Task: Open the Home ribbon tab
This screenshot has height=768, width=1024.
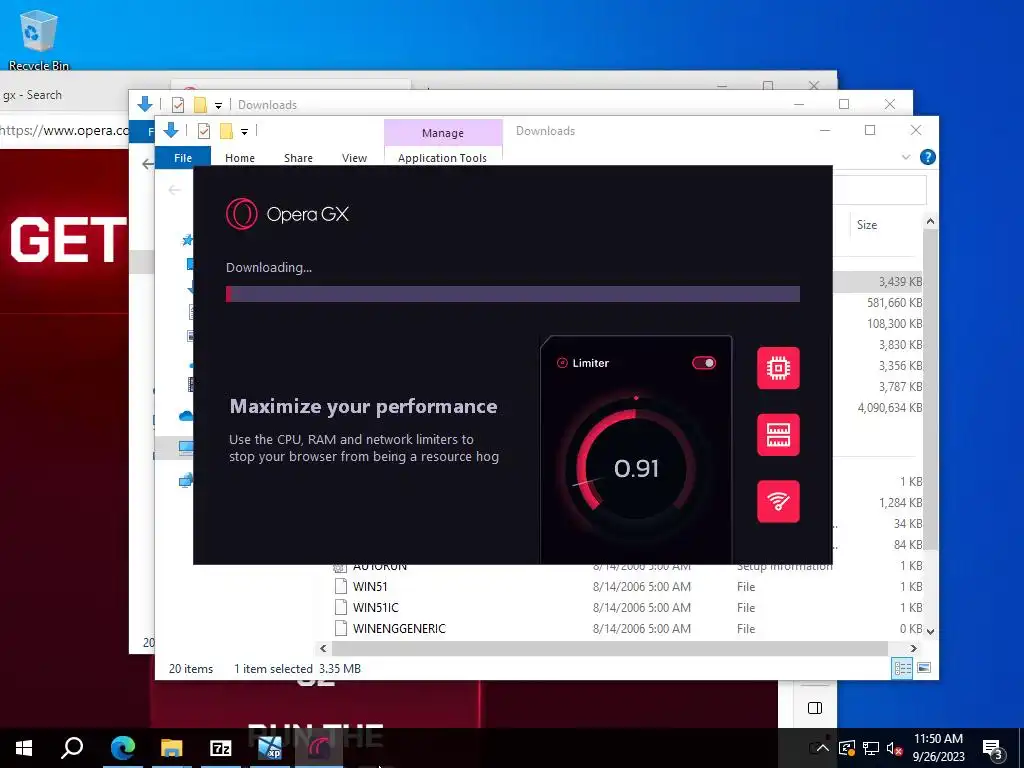Action: [x=240, y=157]
